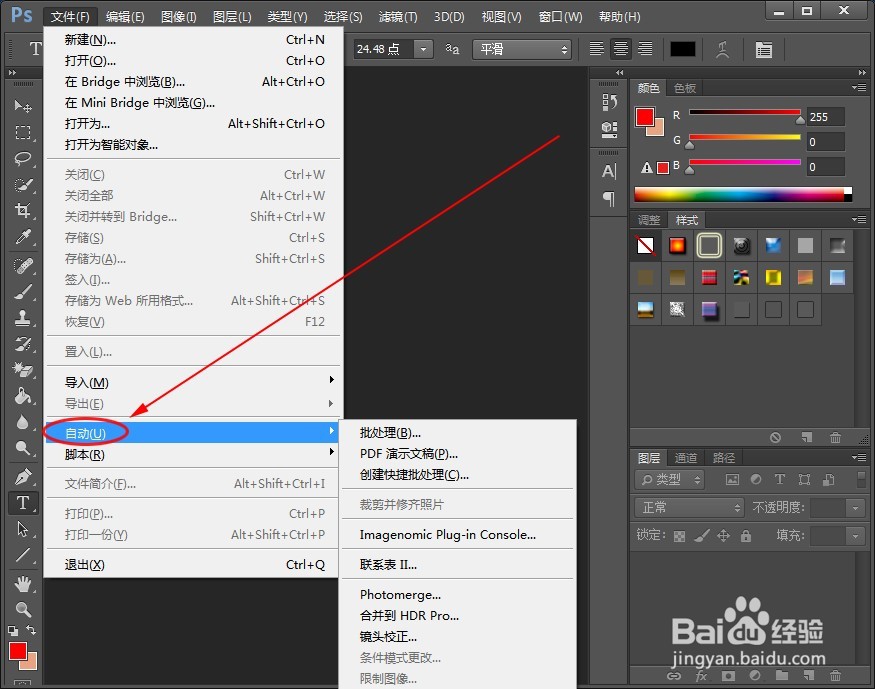875x689 pixels.
Task: Toggle pixel layer filter icon
Action: pos(732,479)
